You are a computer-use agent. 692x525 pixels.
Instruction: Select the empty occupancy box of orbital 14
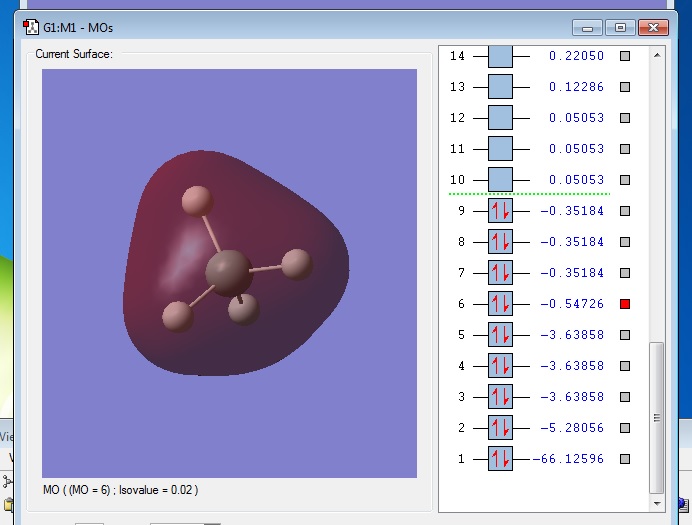tap(500, 56)
